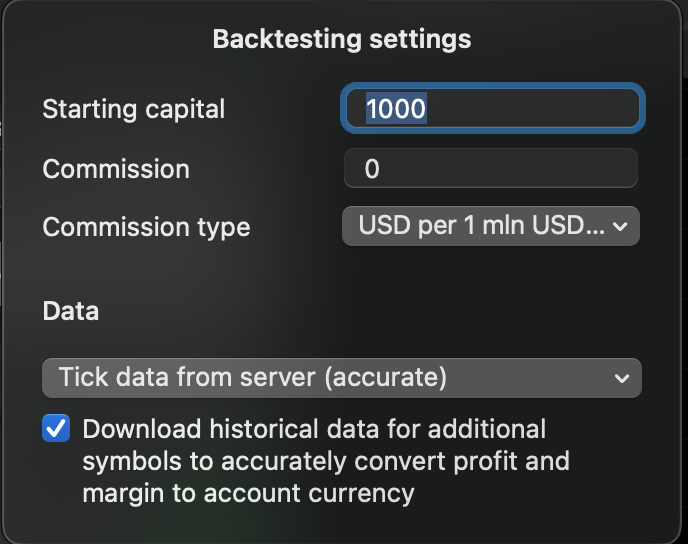Click the 0 value in the Commission field
The image size is (688, 544).
pos(372,169)
